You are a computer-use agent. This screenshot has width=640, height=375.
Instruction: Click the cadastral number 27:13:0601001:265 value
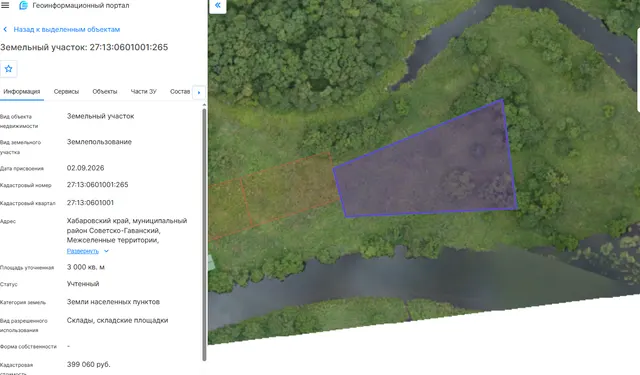98,185
